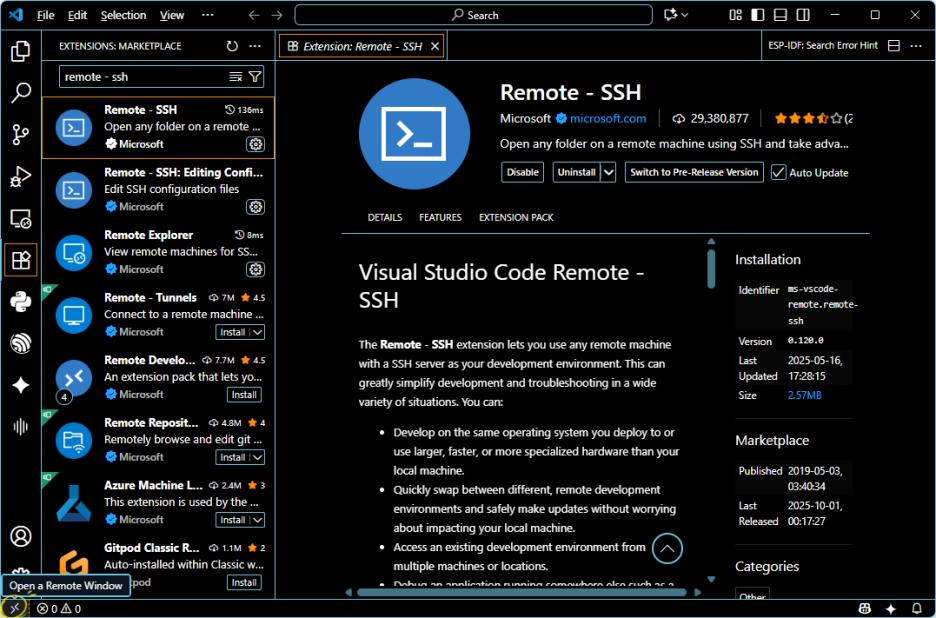Click Switch to Pre-Release Version
Screen dimensions: 936x618
(694, 173)
